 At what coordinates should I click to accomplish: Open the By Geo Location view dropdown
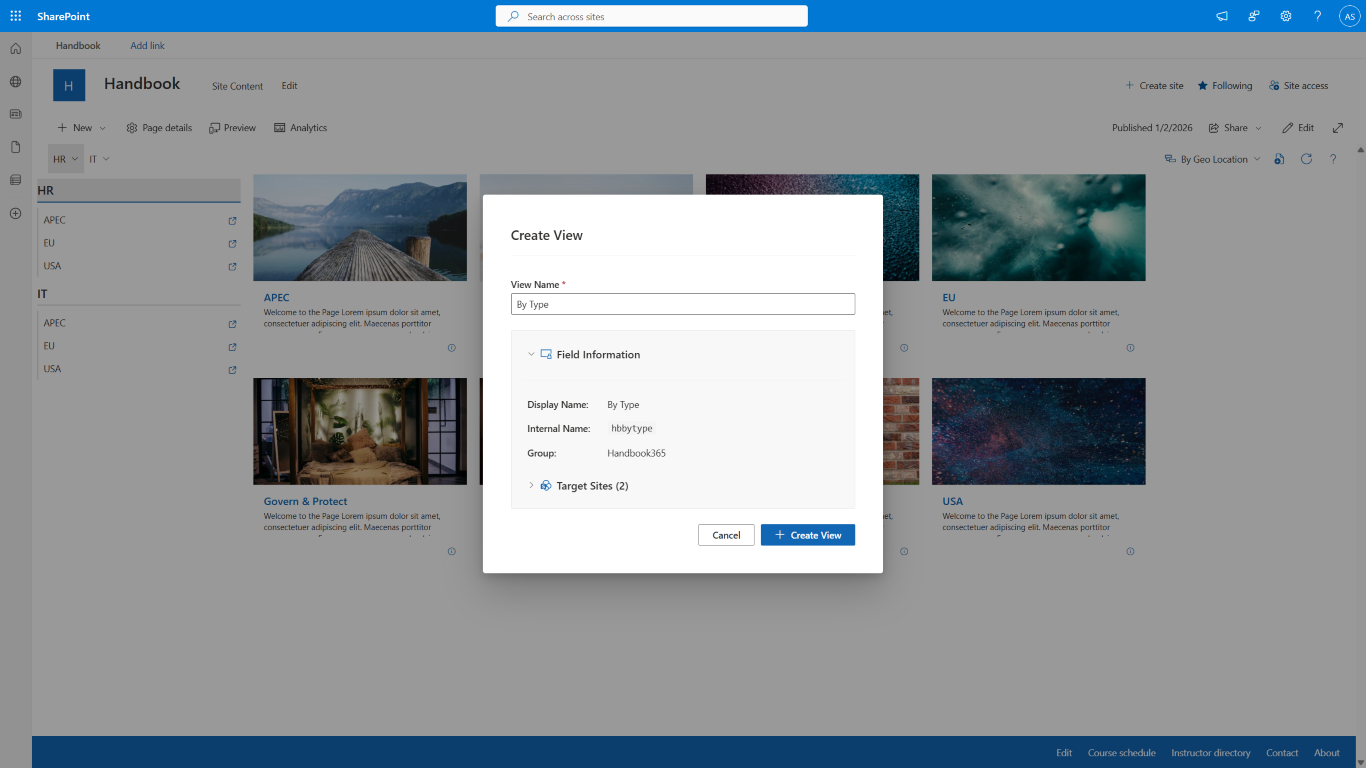(x=1212, y=158)
